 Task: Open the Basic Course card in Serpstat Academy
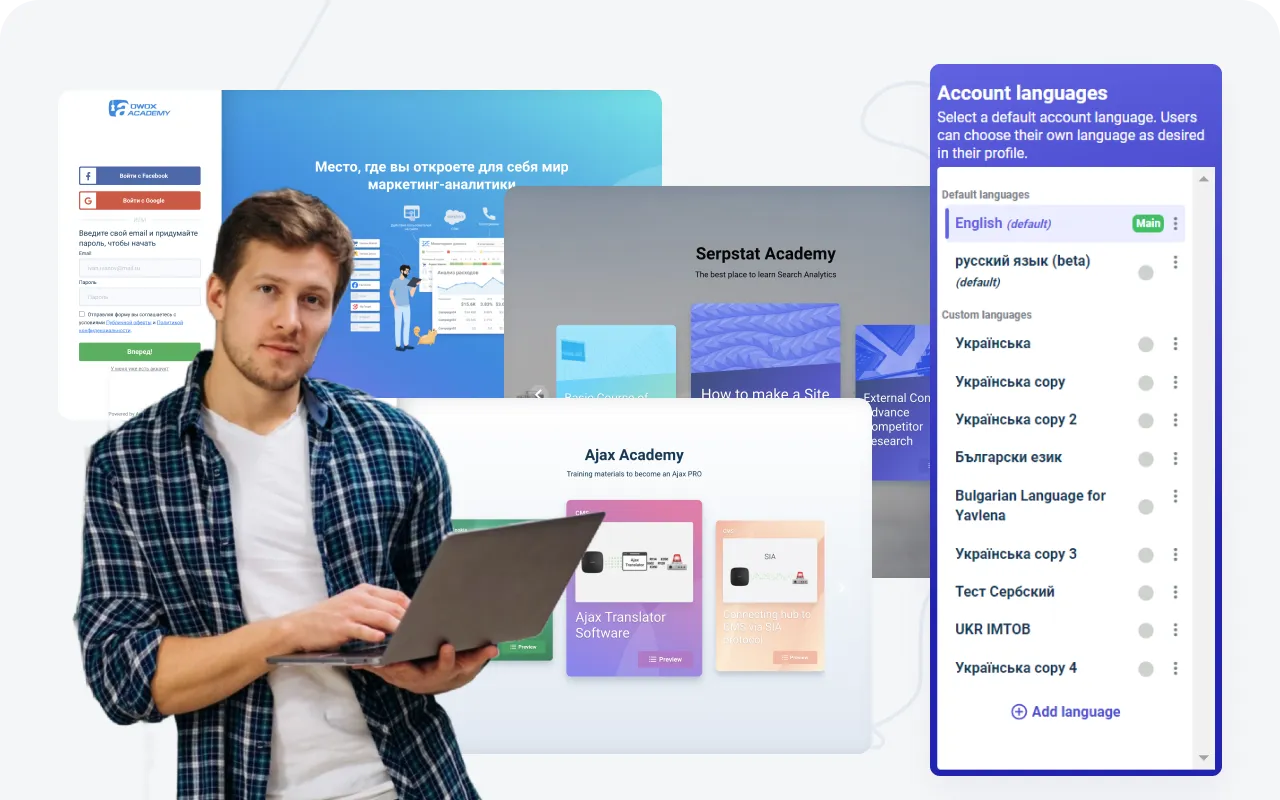click(x=616, y=362)
